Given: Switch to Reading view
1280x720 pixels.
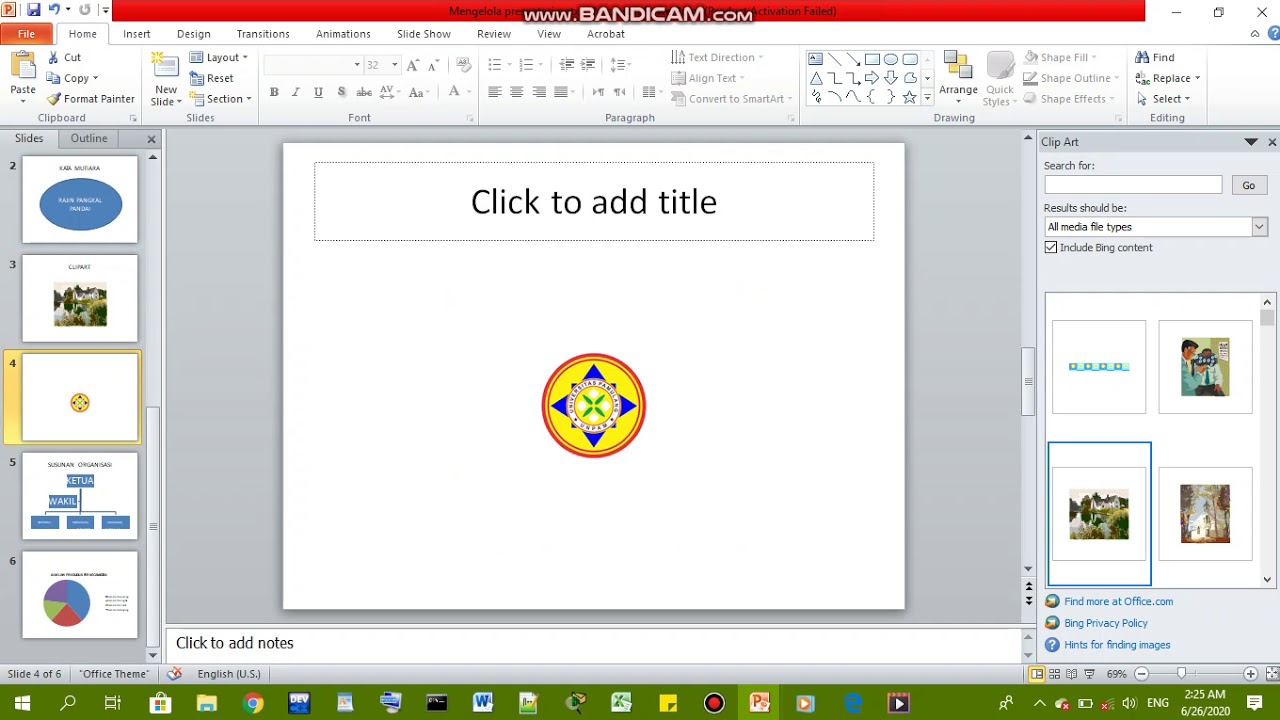Looking at the screenshot, I should click(x=1071, y=674).
